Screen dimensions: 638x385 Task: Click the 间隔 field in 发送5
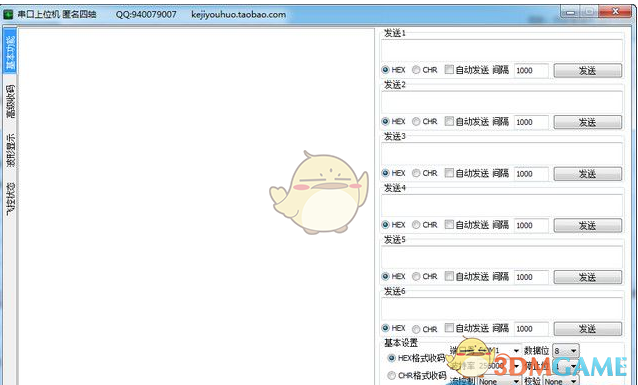531,277
